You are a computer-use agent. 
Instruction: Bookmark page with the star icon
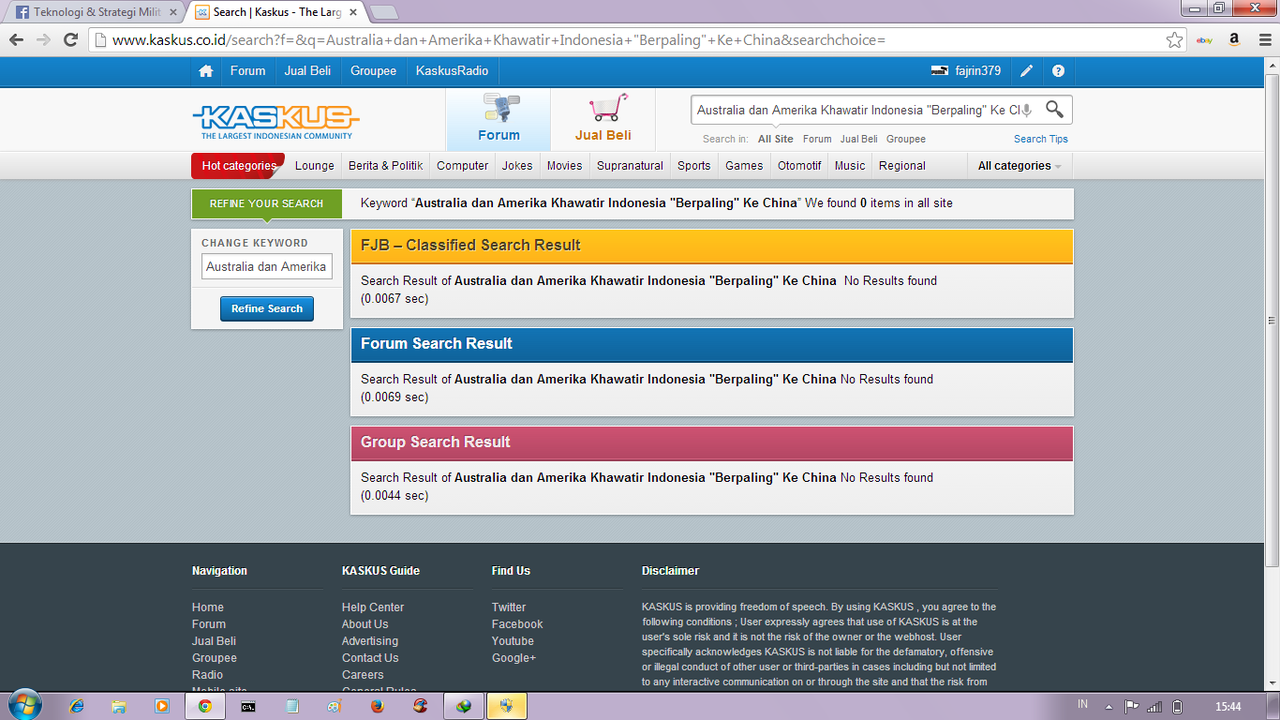1174,40
